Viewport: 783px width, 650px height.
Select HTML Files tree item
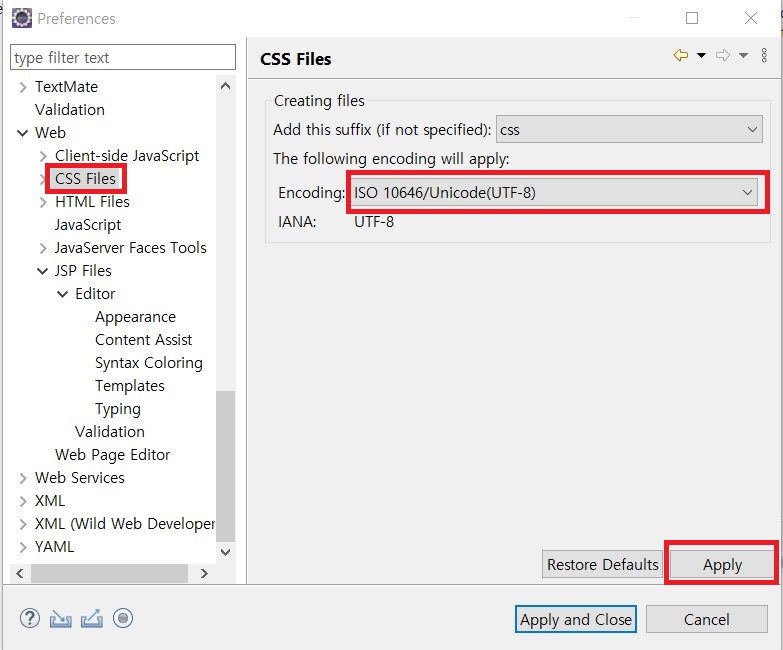point(92,202)
